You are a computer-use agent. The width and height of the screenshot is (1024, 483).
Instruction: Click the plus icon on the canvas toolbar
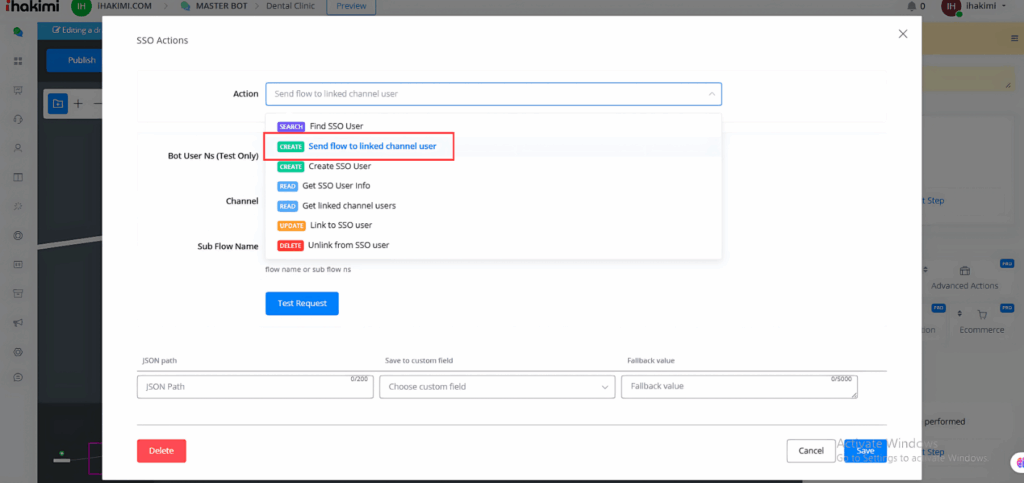(x=78, y=103)
